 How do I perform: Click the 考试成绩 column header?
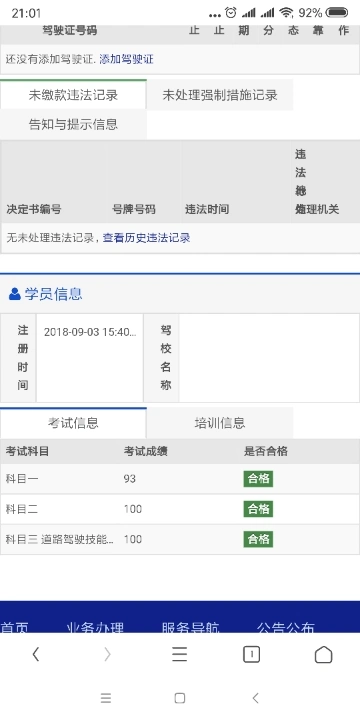coord(146,451)
